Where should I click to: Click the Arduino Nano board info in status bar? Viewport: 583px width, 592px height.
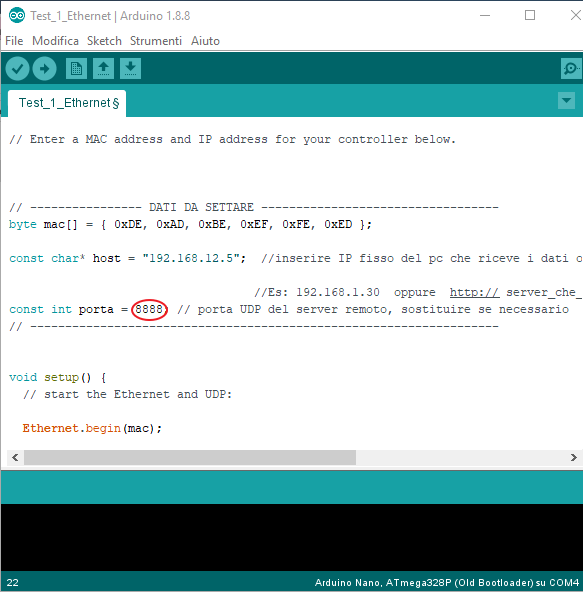tap(447, 583)
